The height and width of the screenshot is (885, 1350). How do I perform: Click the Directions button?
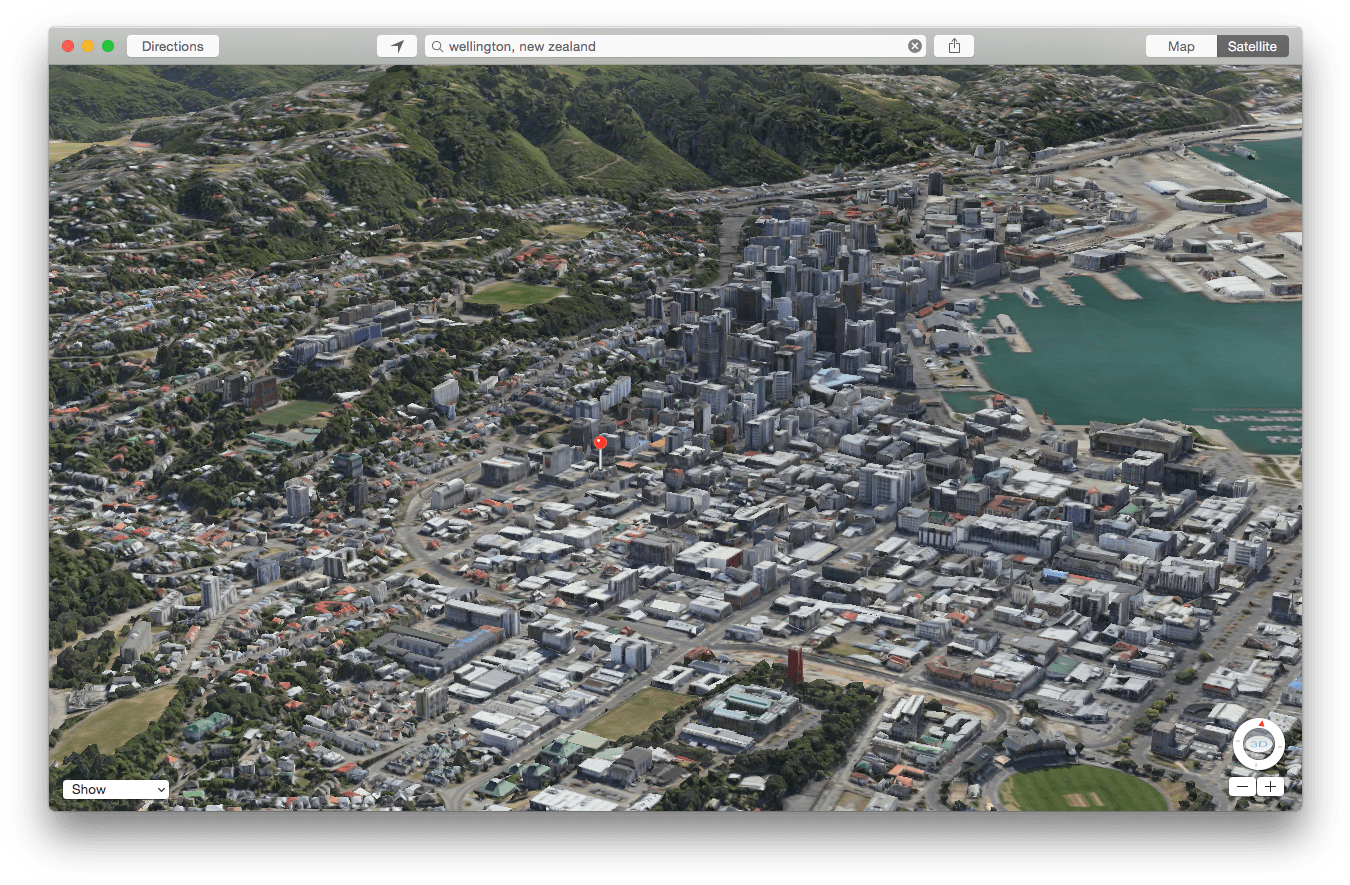point(172,45)
